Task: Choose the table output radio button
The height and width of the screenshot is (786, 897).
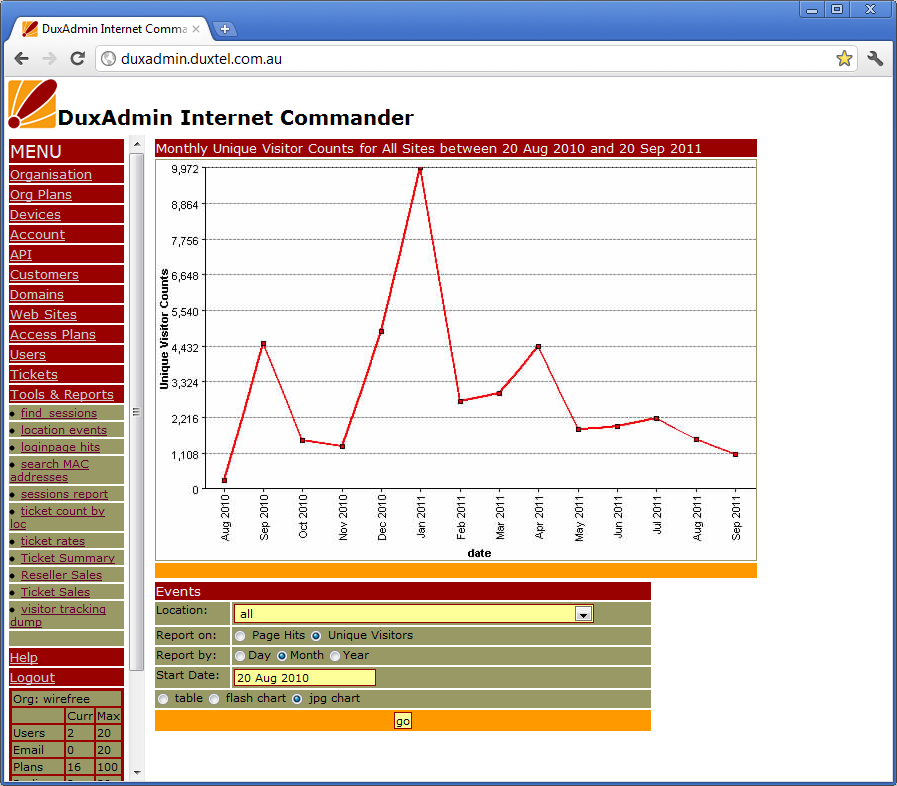Action: click(164, 699)
